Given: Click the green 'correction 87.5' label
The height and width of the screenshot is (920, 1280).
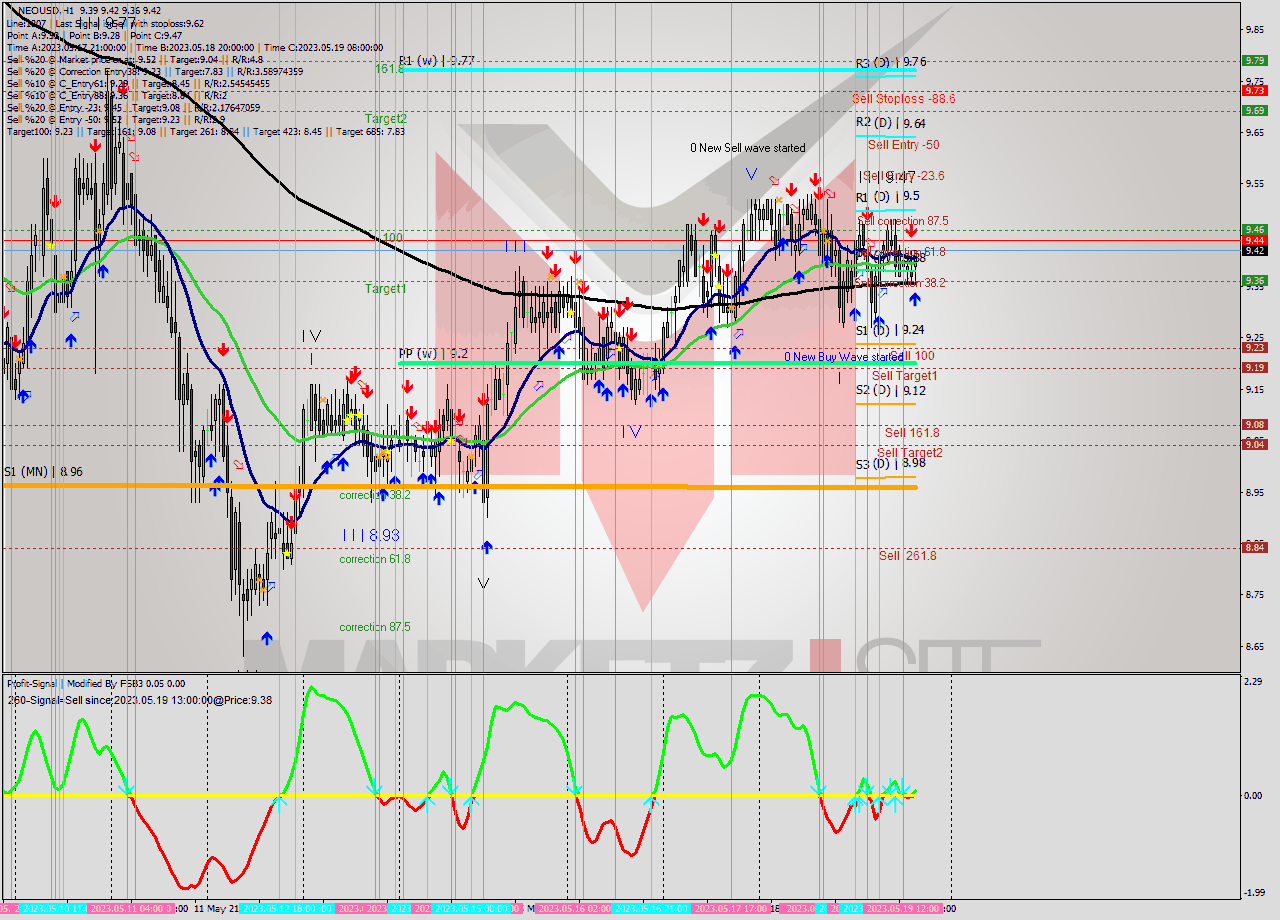Looking at the screenshot, I should coord(375,628).
